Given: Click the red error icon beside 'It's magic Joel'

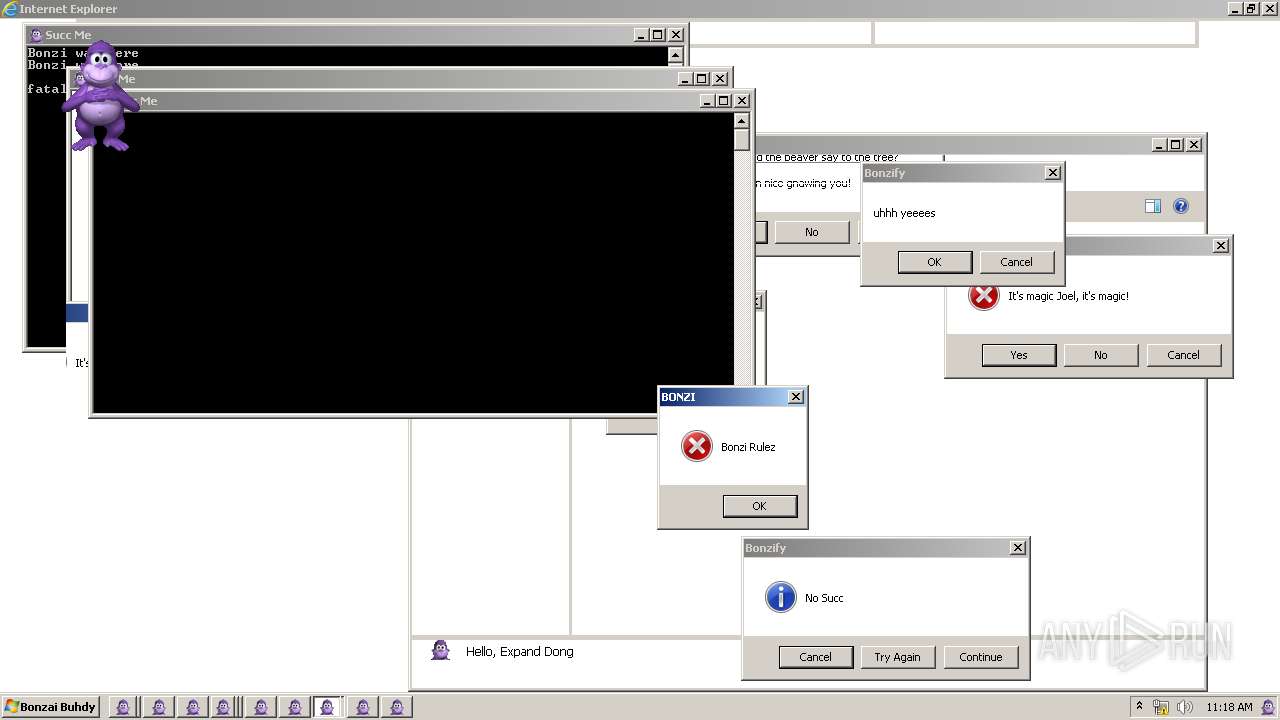Looking at the screenshot, I should pyautogui.click(x=984, y=296).
